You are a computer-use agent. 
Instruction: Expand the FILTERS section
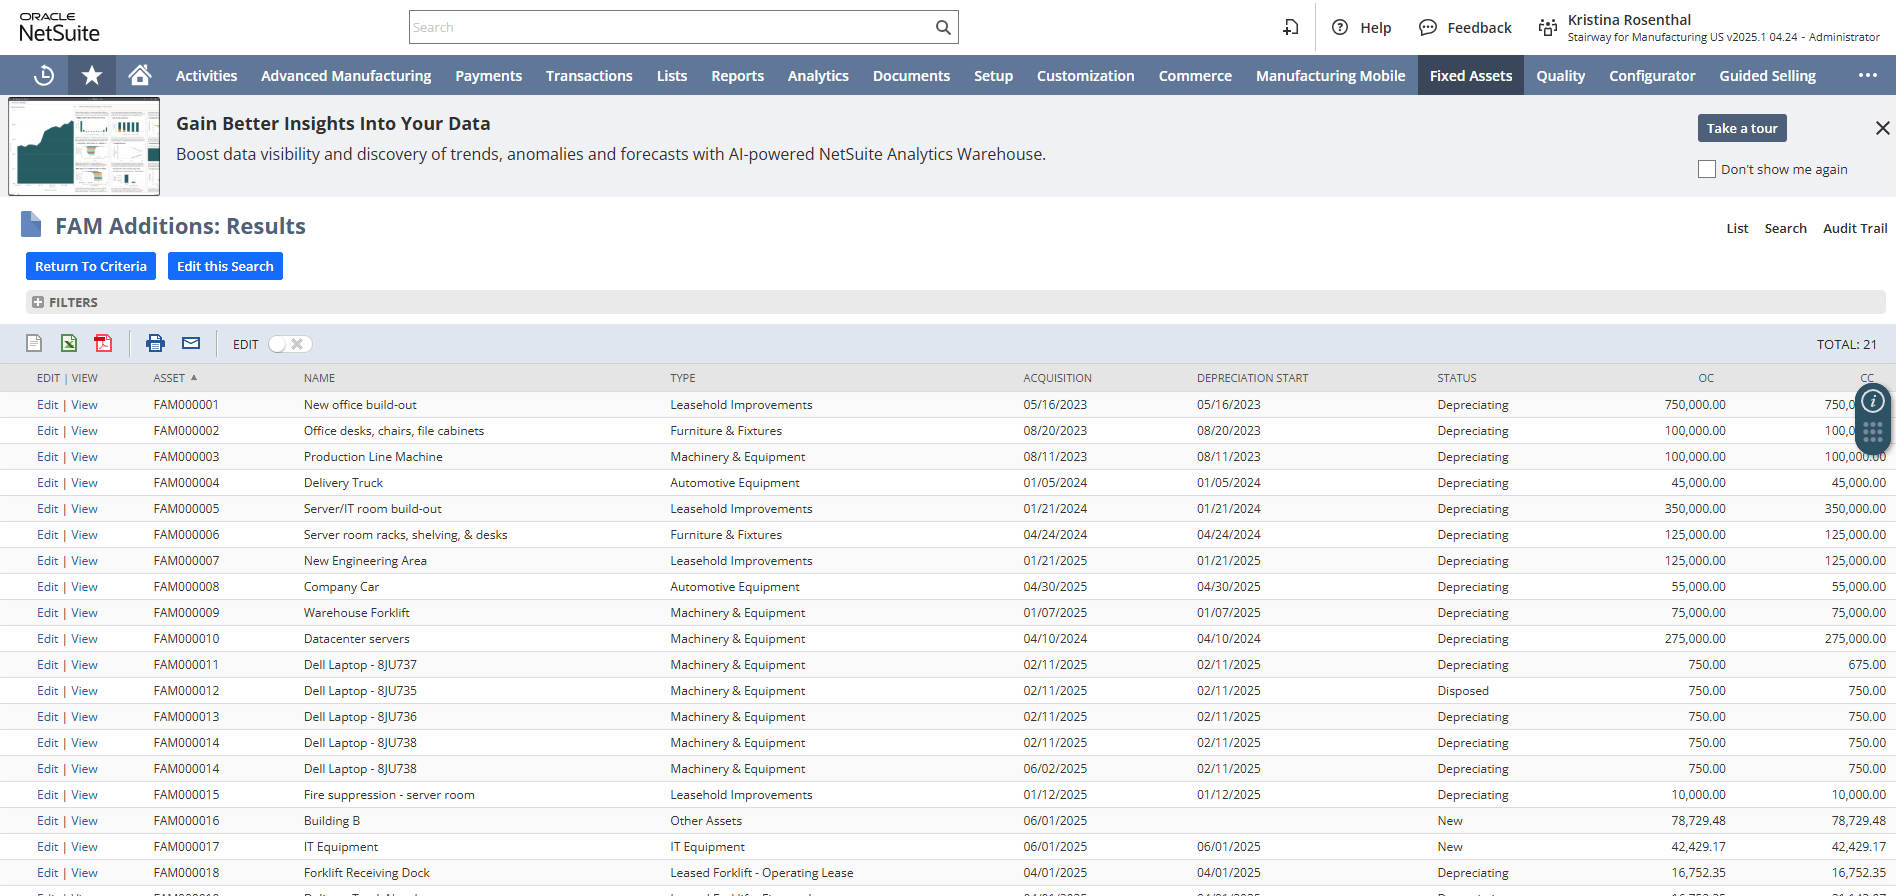tap(65, 302)
